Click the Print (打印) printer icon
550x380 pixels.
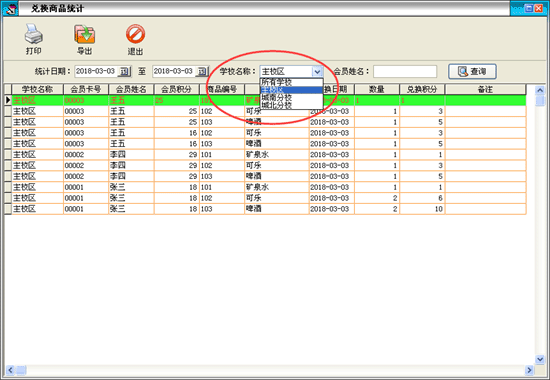pyautogui.click(x=34, y=34)
